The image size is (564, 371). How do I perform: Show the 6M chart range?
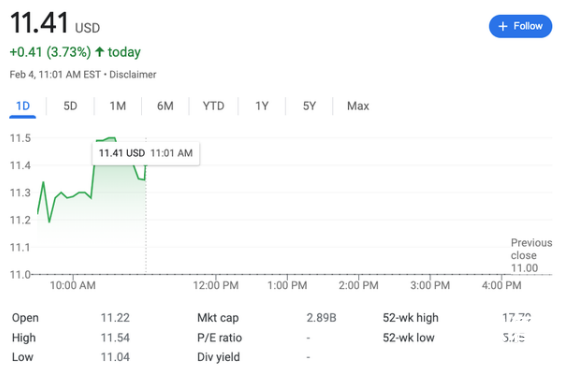[x=165, y=106]
